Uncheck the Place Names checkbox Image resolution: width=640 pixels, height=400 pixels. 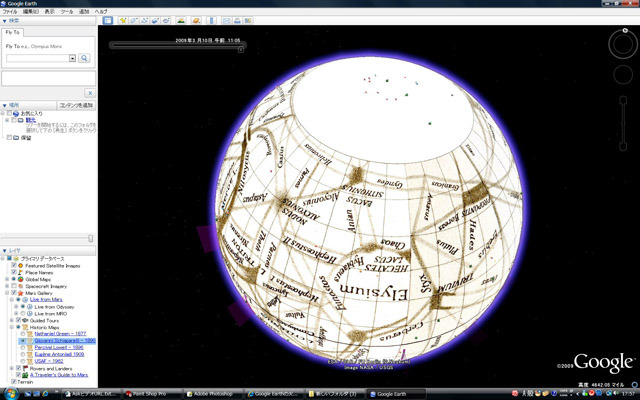[x=14, y=272]
